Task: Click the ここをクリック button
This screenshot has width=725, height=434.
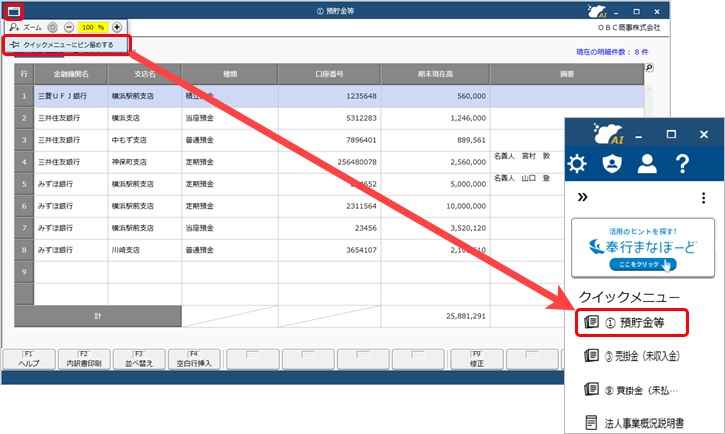Action: click(x=643, y=264)
